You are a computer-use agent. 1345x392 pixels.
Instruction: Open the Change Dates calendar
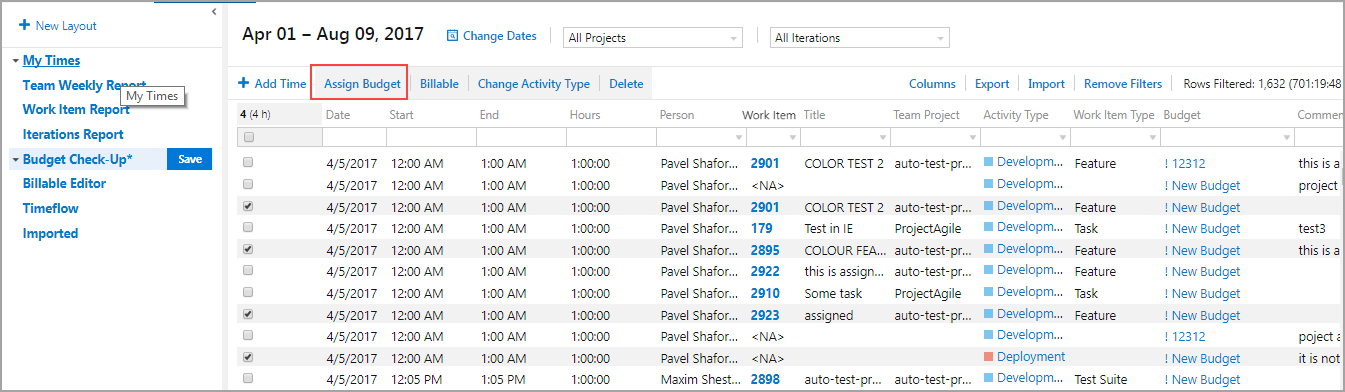click(x=491, y=36)
